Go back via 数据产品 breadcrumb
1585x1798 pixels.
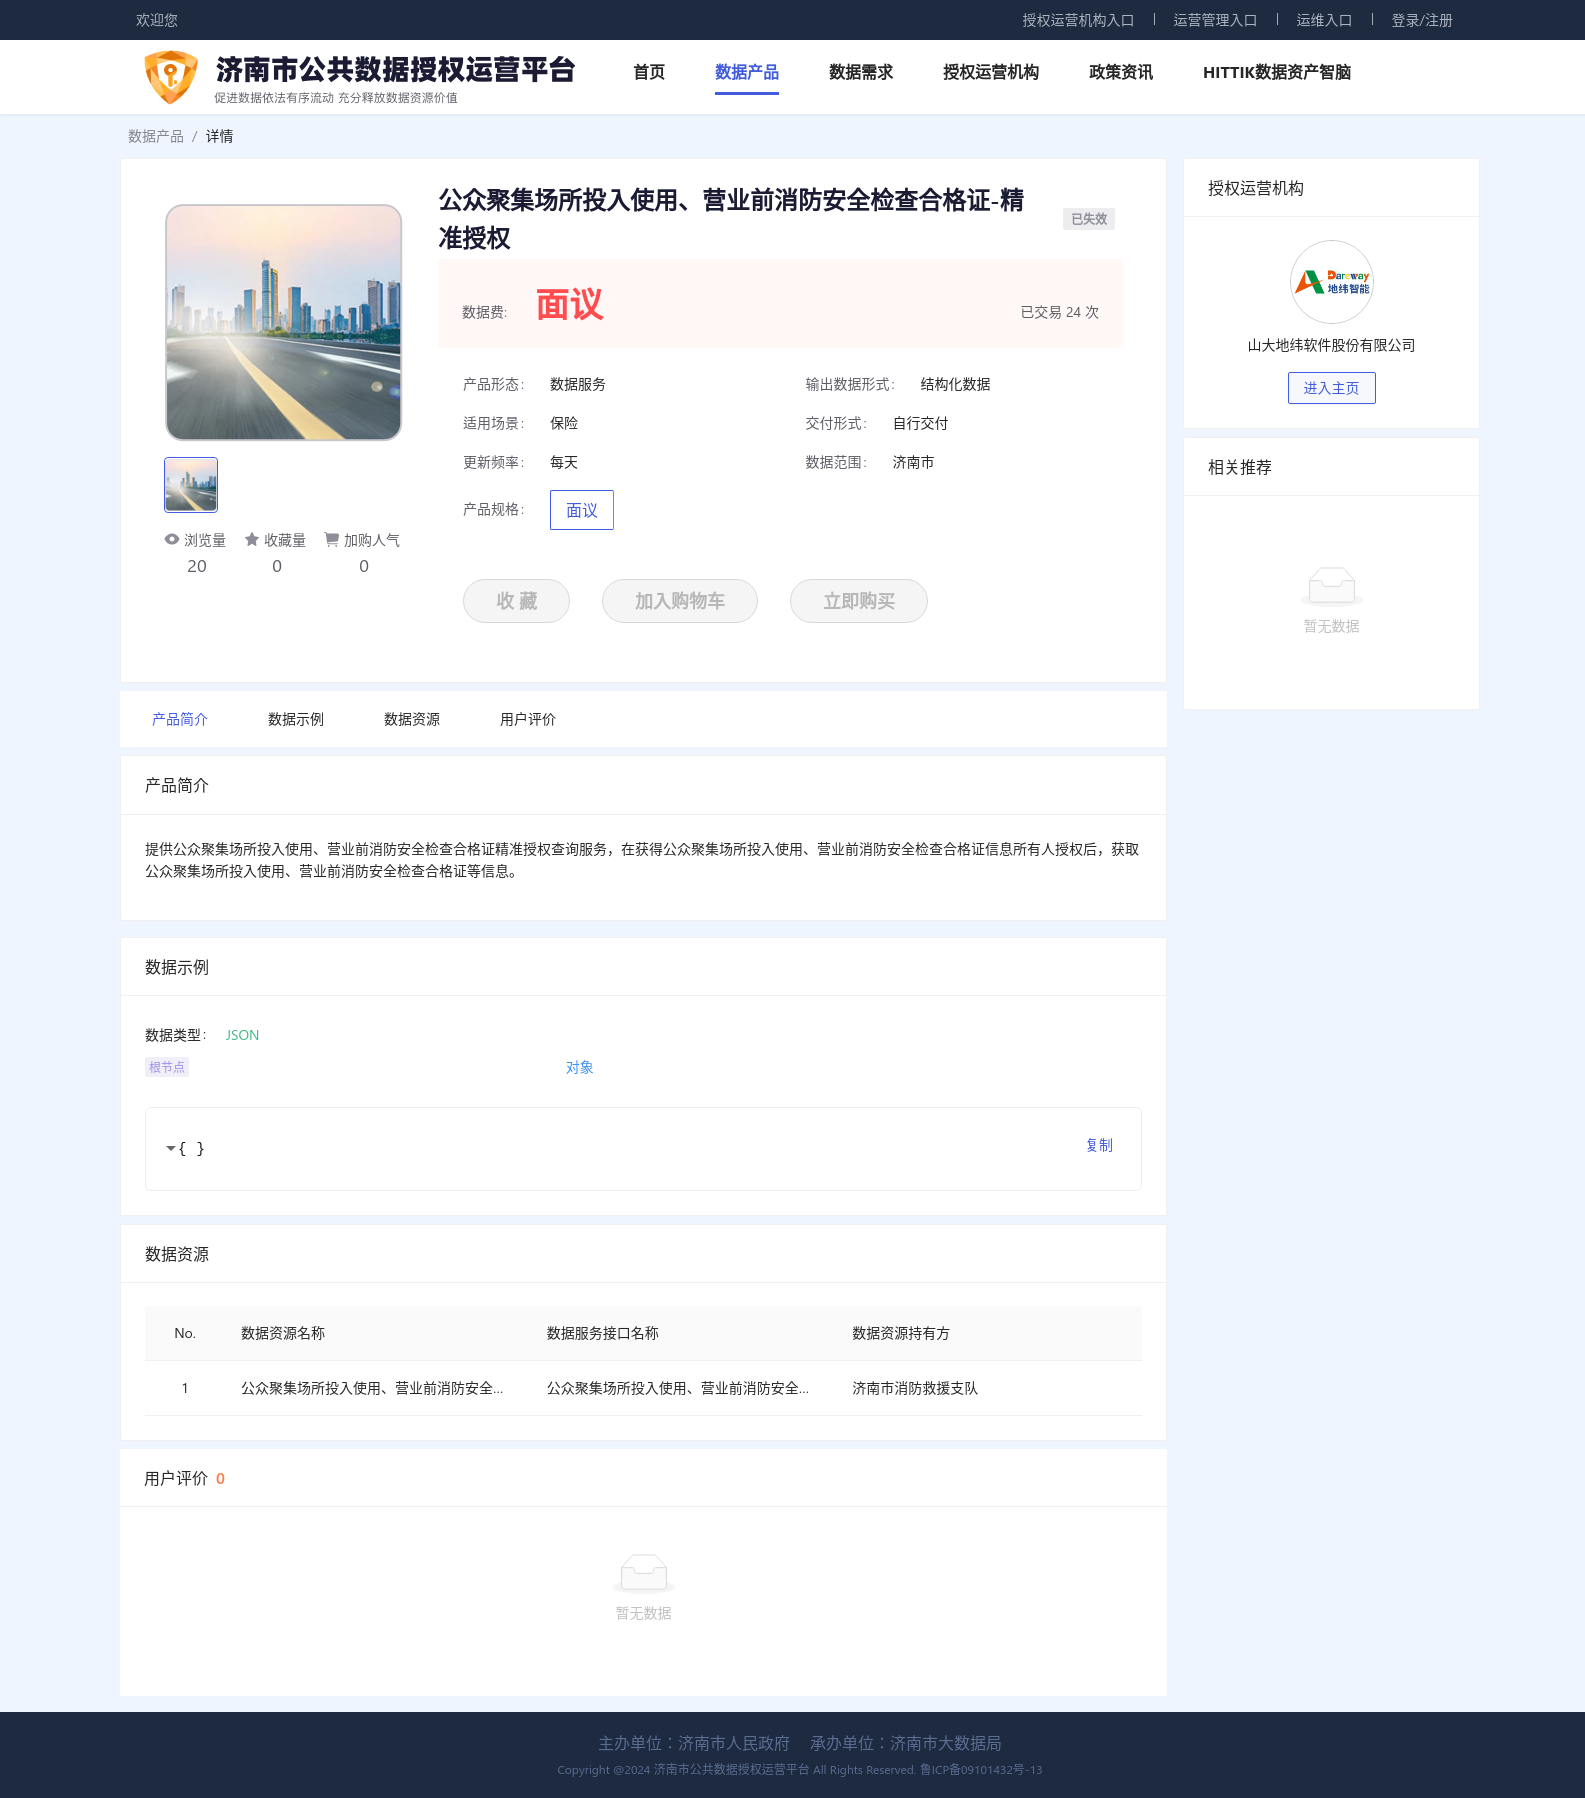156,136
